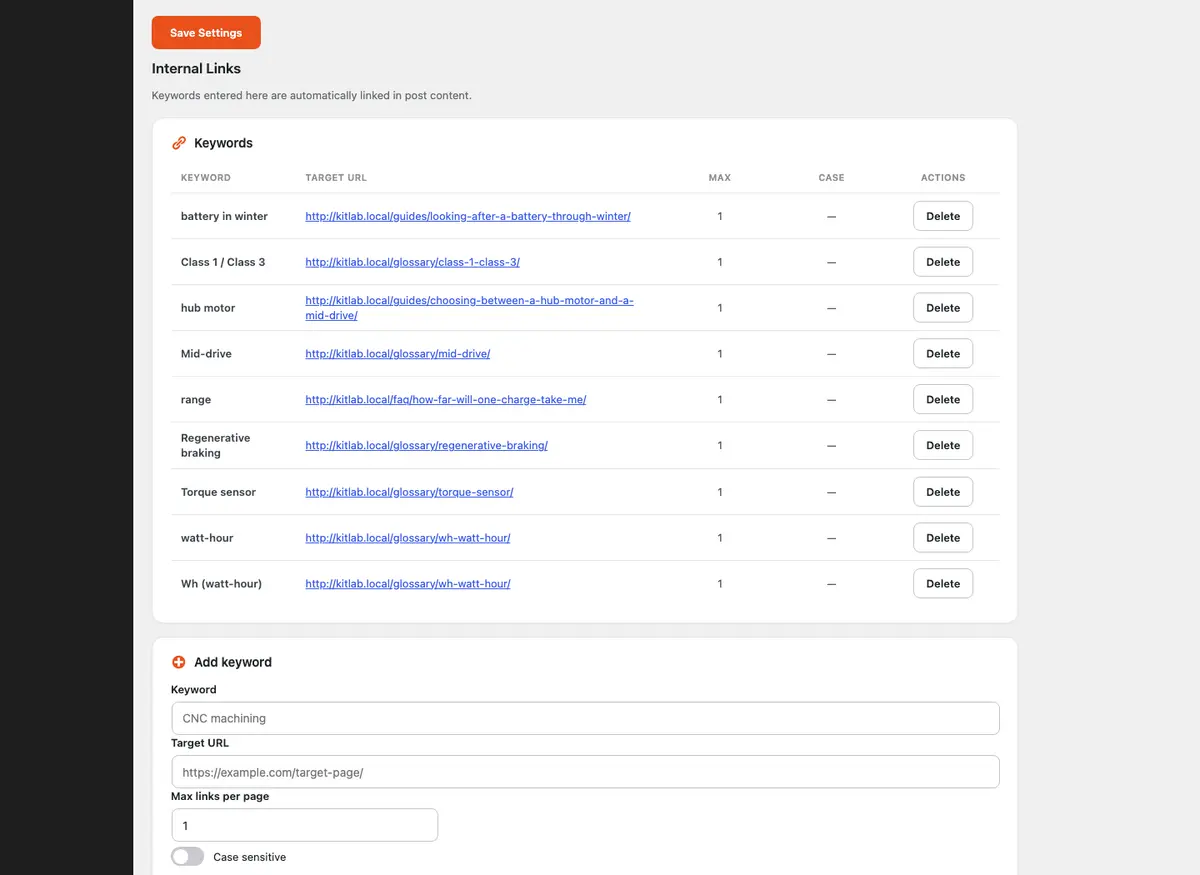Open the how-far-will-one-charge-take-me FAQ link

(x=445, y=400)
